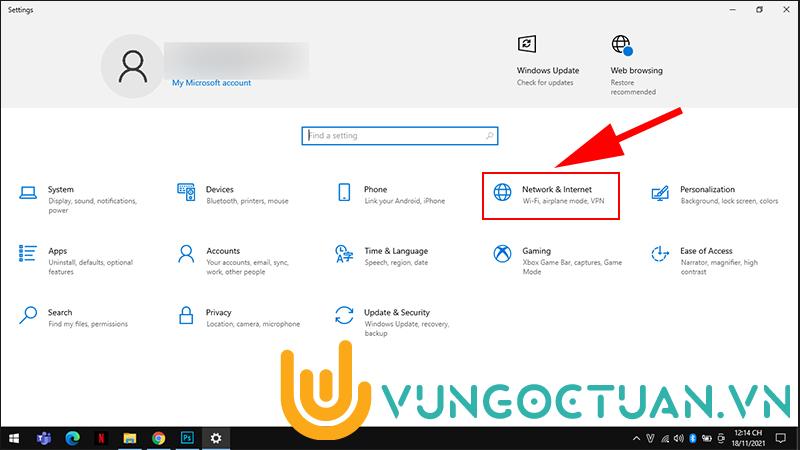The height and width of the screenshot is (450, 800).
Task: Open the System settings category
Action: 78,199
